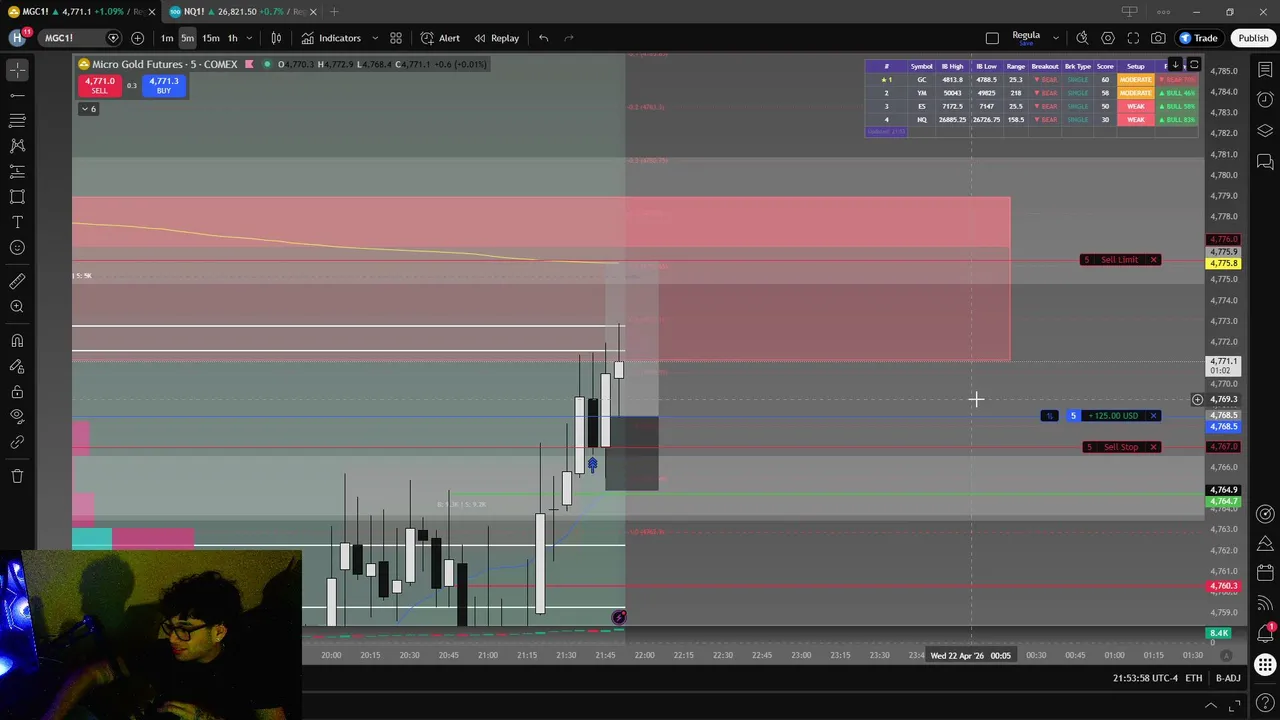Open the economic calendar panel icon
This screenshot has width=1280, height=720.
pos(1265,573)
